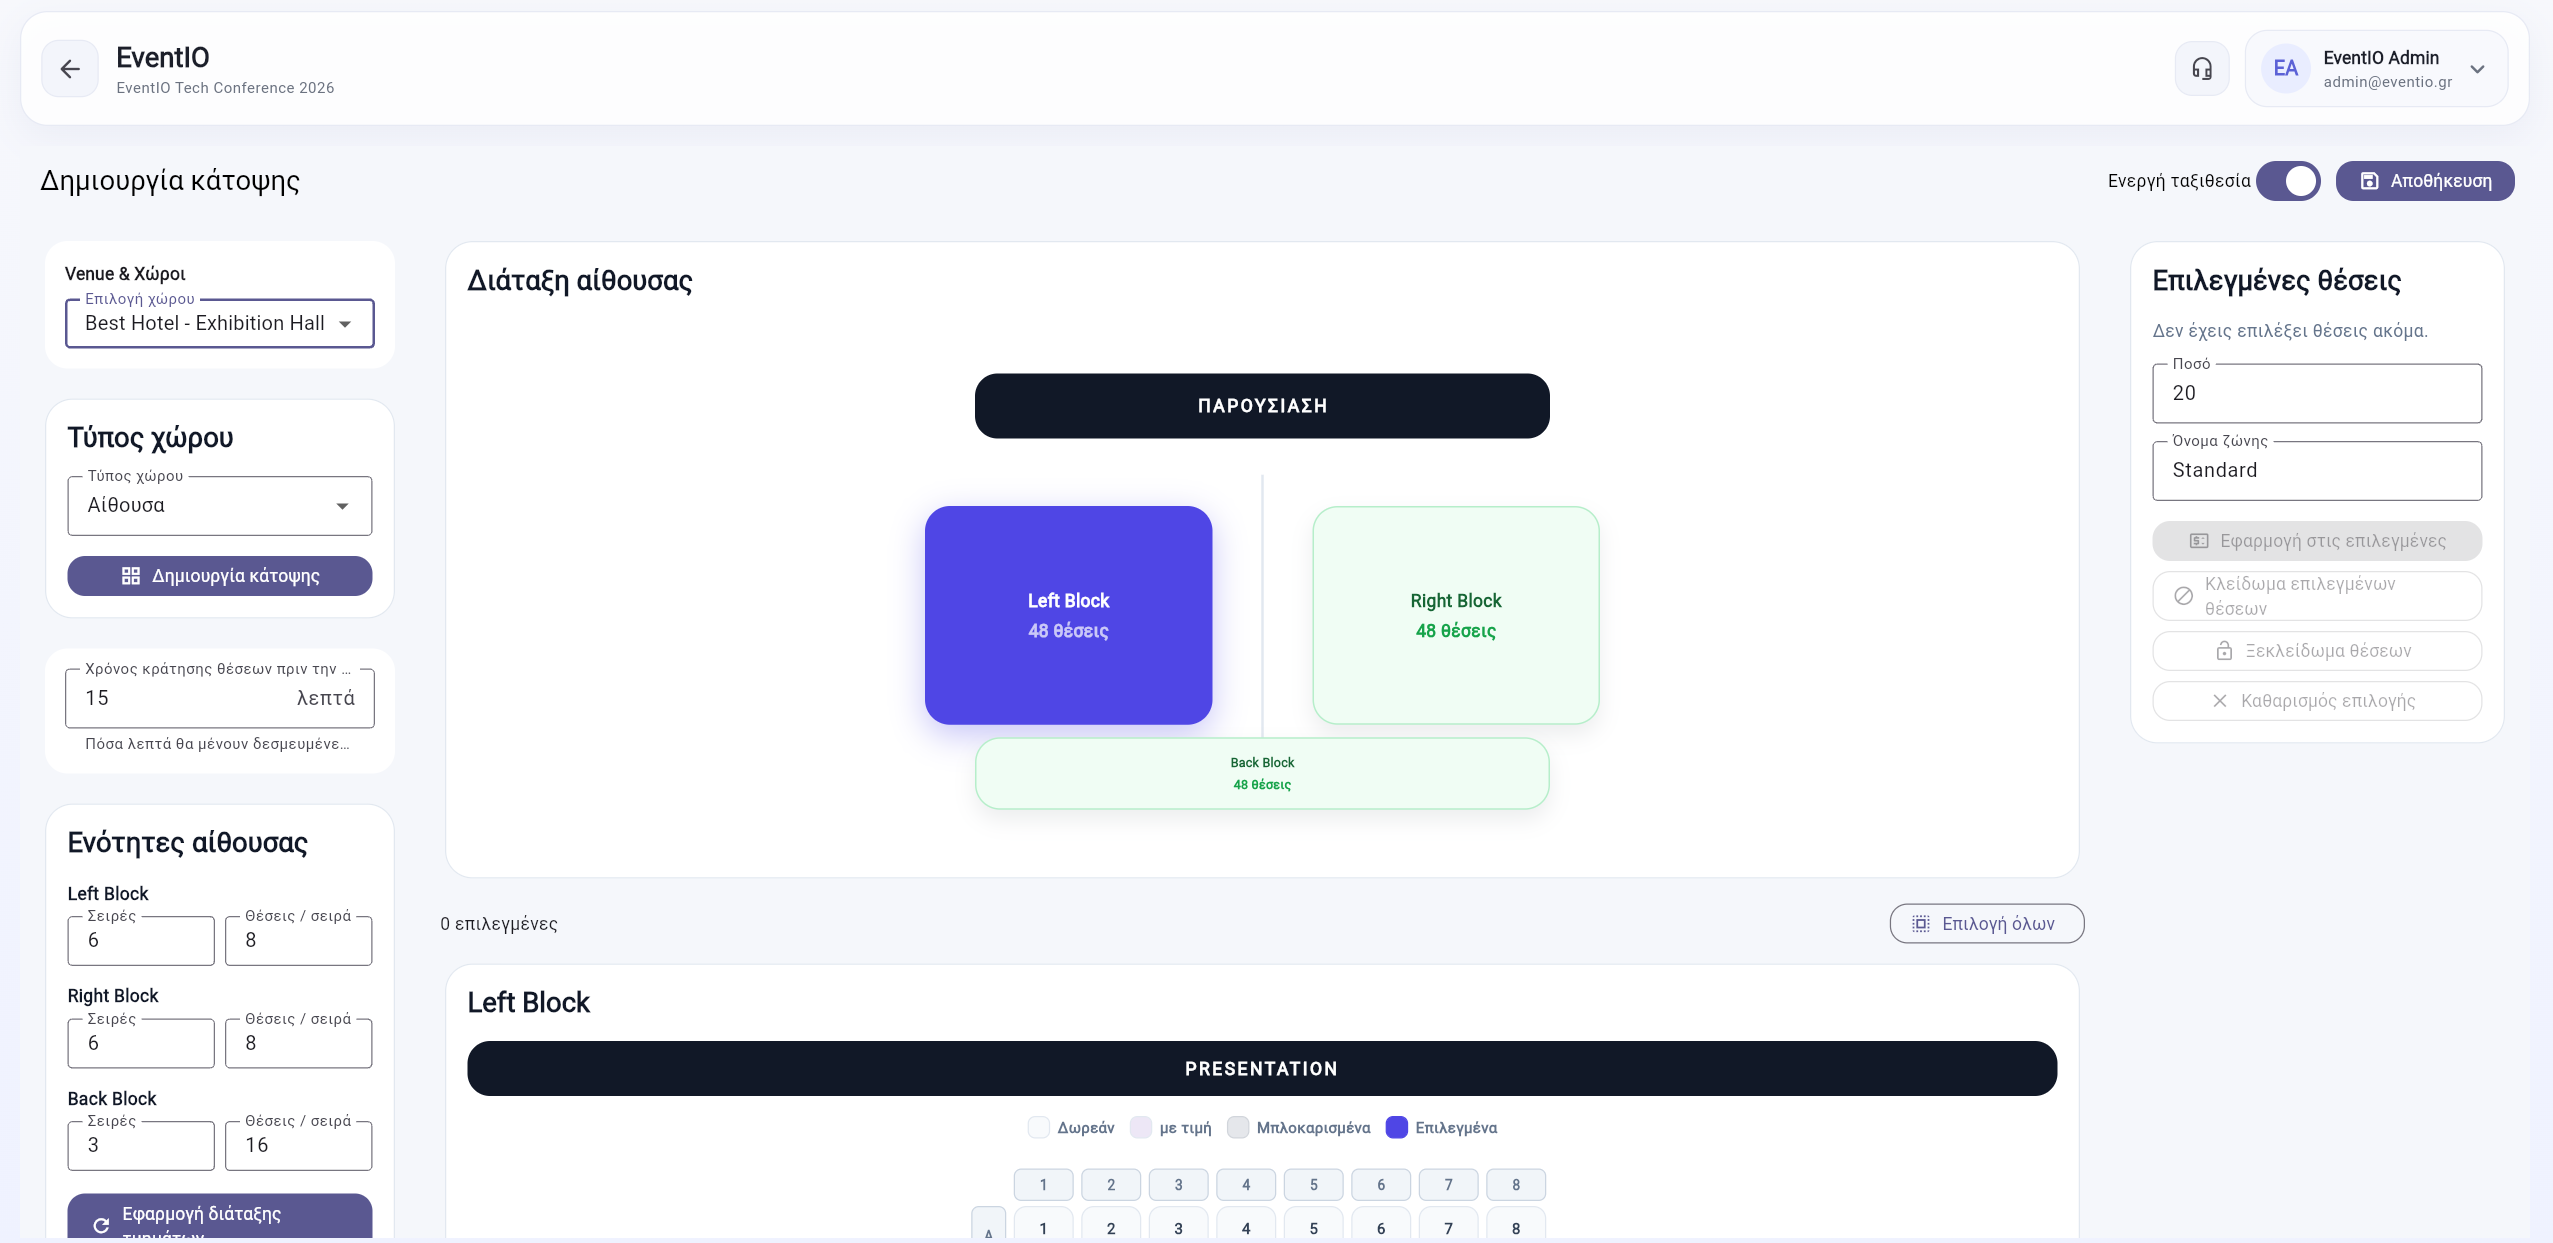2553x1243 pixels.
Task: Select the Left Block in hall layout
Action: point(1068,615)
